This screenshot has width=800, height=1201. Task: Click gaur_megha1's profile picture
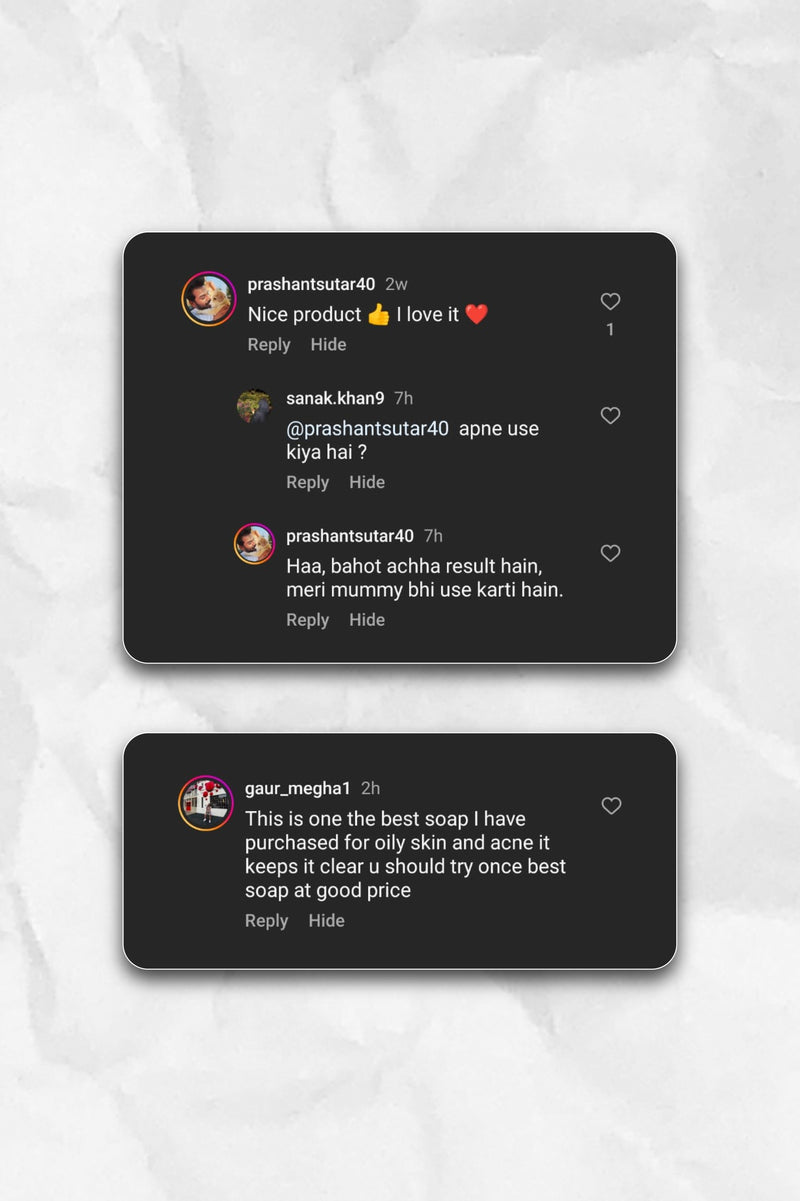click(x=206, y=803)
